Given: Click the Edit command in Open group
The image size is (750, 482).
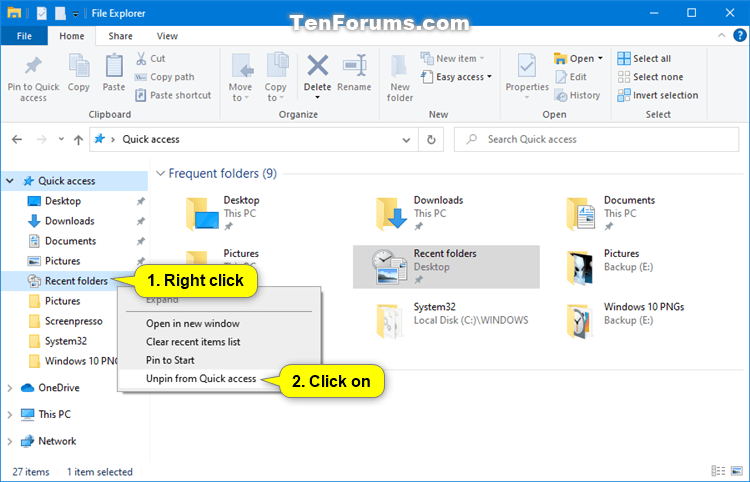Looking at the screenshot, I should (571, 77).
